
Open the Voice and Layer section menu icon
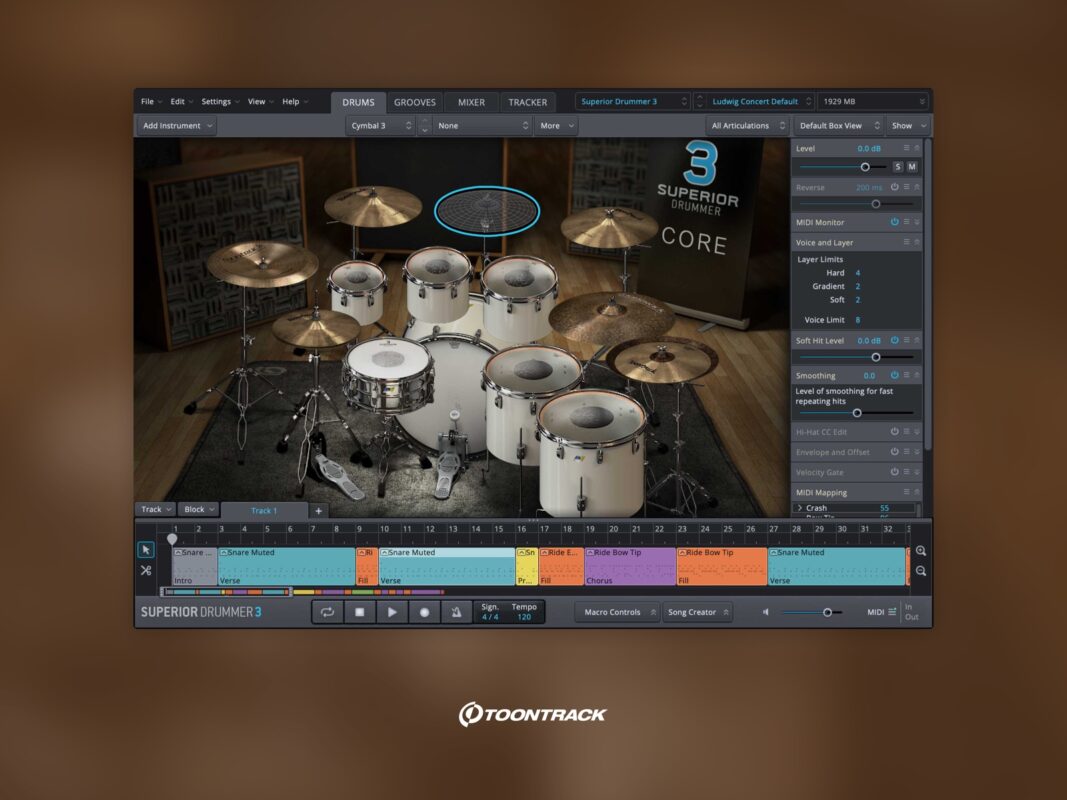pos(906,242)
